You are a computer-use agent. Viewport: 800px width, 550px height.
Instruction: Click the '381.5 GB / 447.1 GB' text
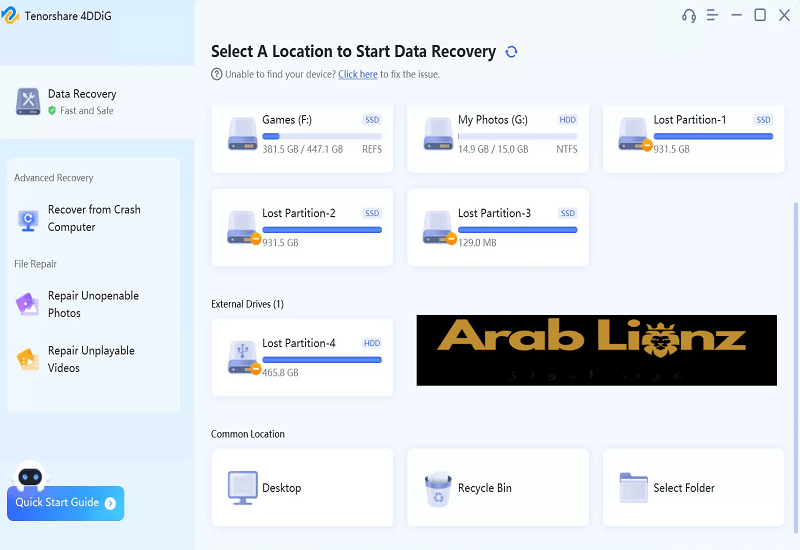[x=303, y=149]
